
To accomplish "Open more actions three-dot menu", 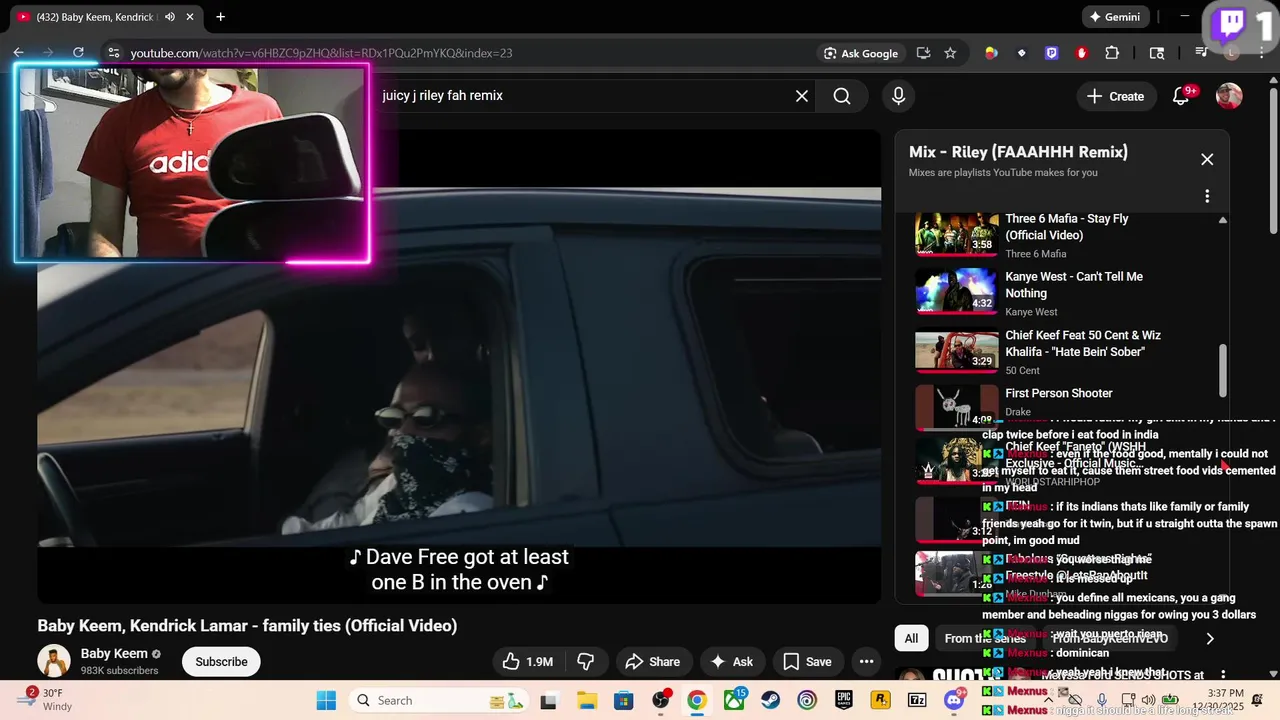I will coord(866,661).
